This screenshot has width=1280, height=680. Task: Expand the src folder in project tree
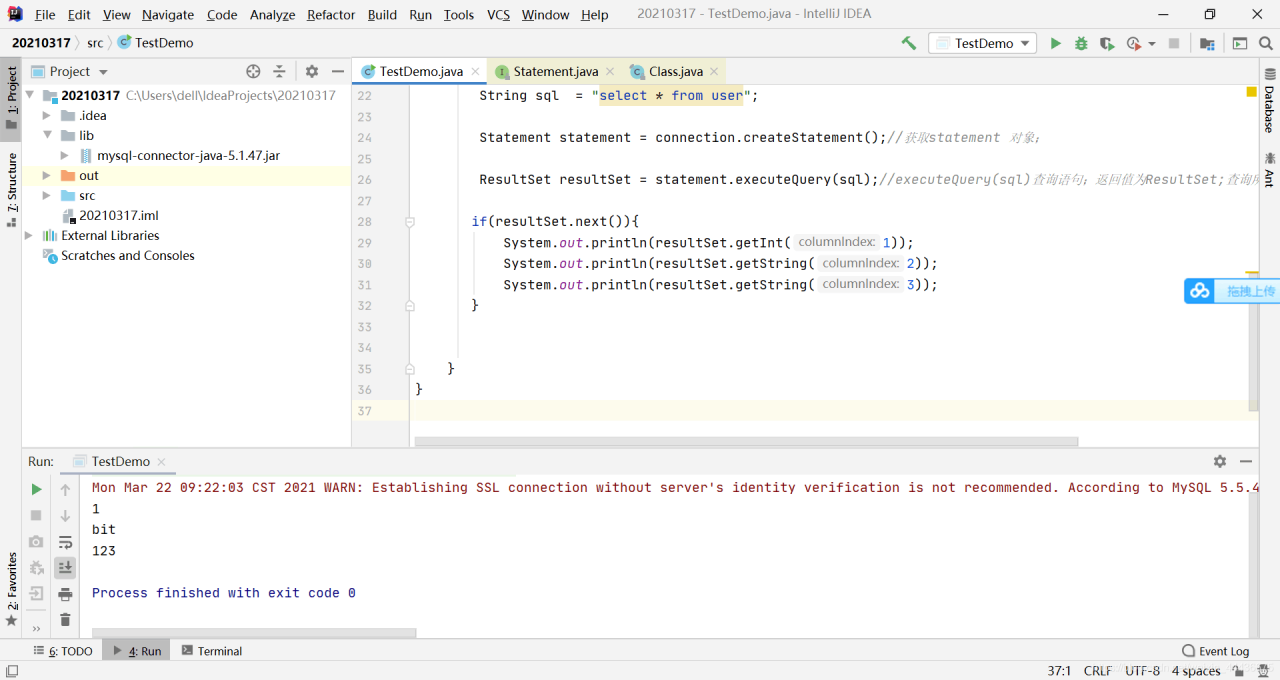[46, 196]
